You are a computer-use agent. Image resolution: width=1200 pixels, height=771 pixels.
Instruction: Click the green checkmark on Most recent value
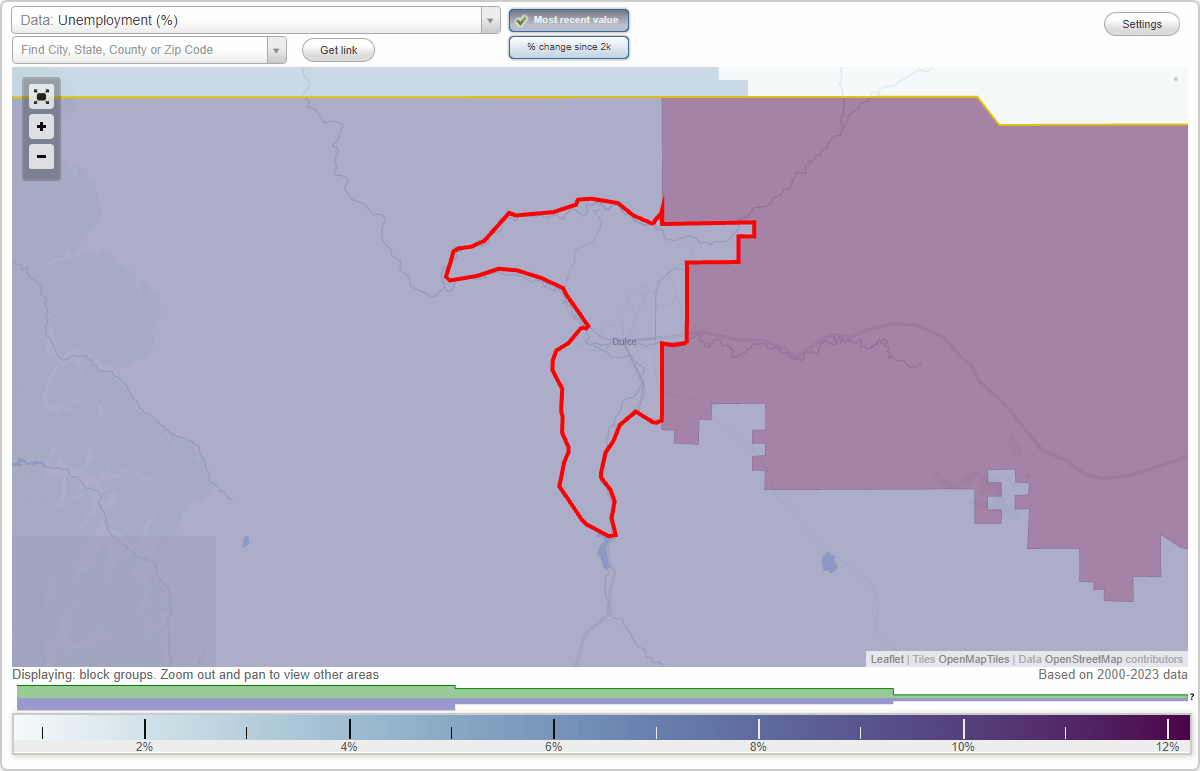(521, 19)
